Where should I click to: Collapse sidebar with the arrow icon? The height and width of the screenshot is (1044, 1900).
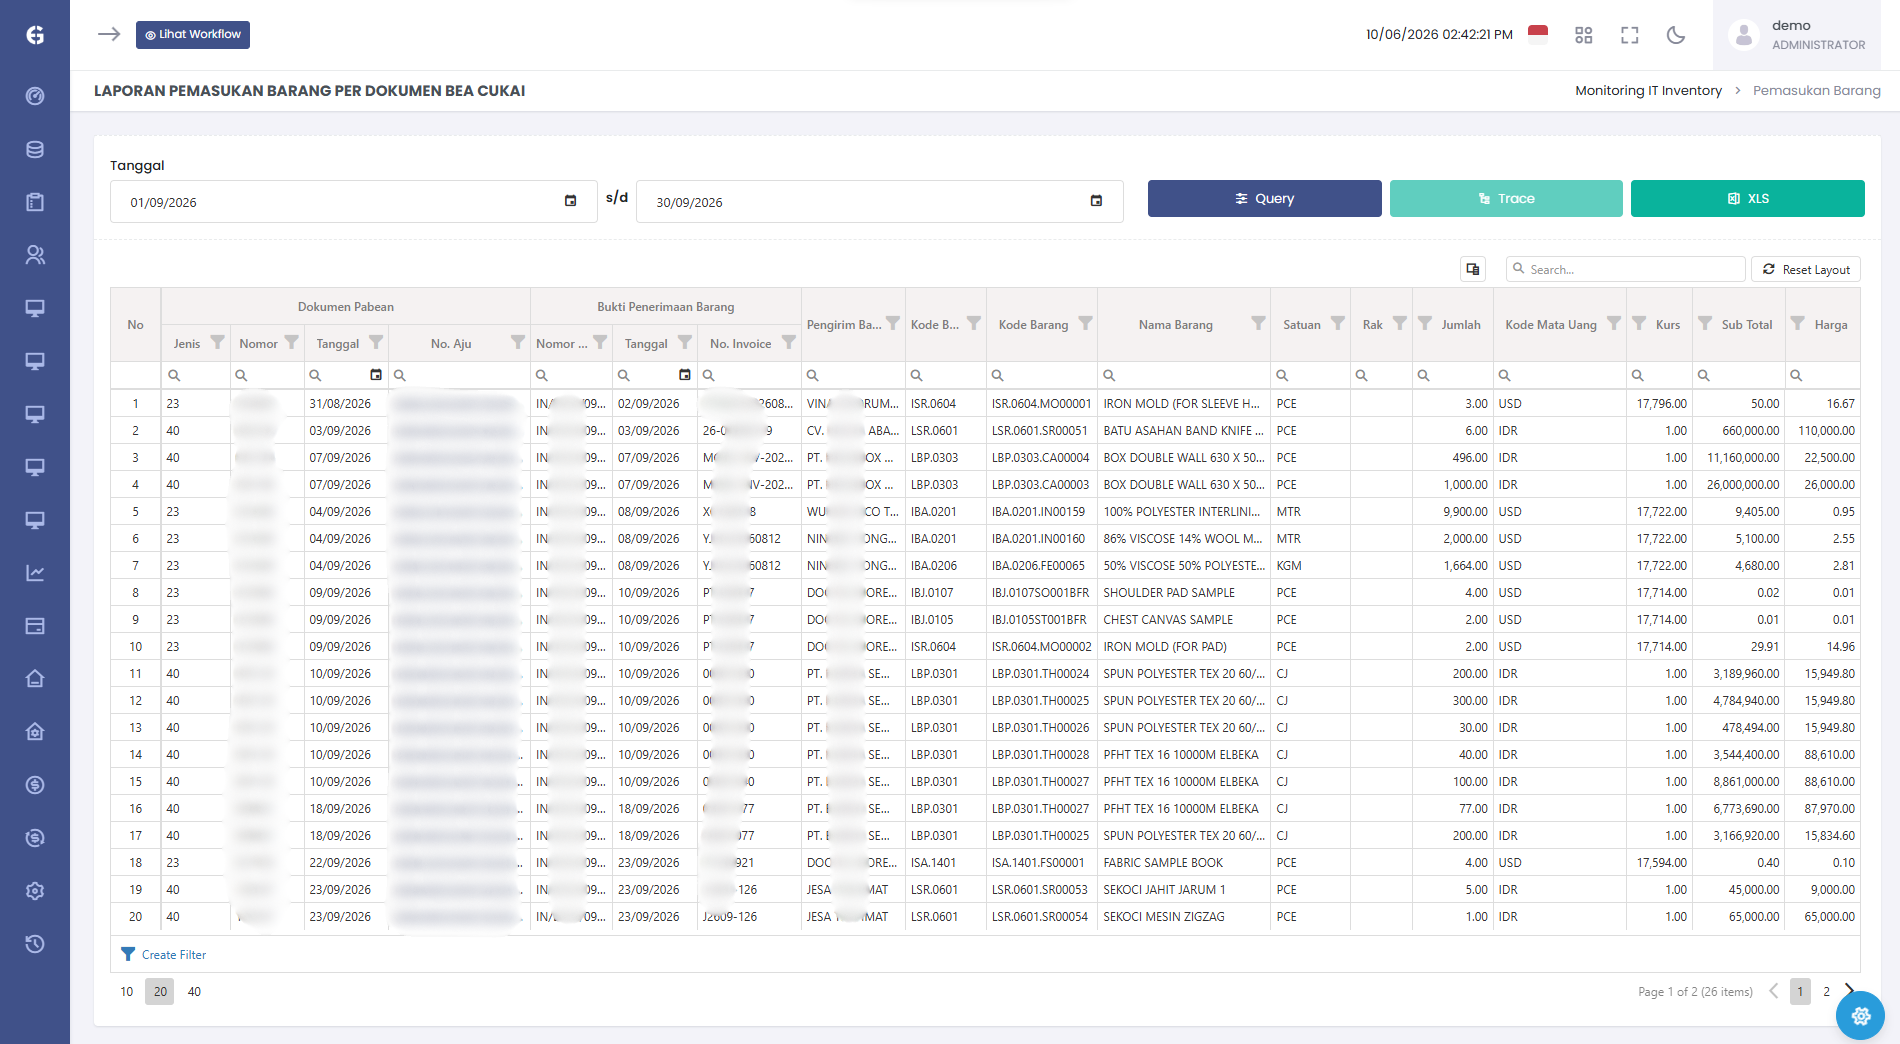pyautogui.click(x=109, y=34)
